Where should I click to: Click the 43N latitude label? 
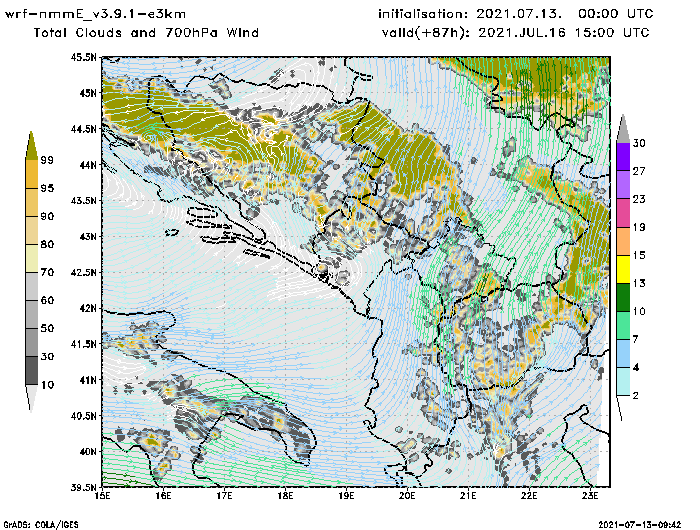(87, 236)
